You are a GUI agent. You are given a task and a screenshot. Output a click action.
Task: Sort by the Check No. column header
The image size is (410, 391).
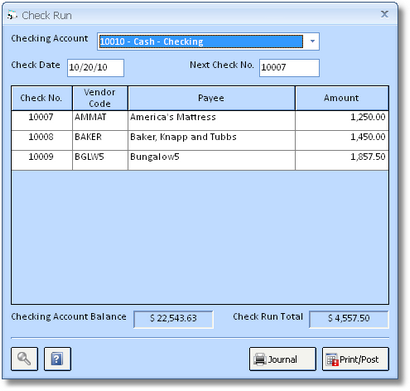pyautogui.click(x=42, y=98)
